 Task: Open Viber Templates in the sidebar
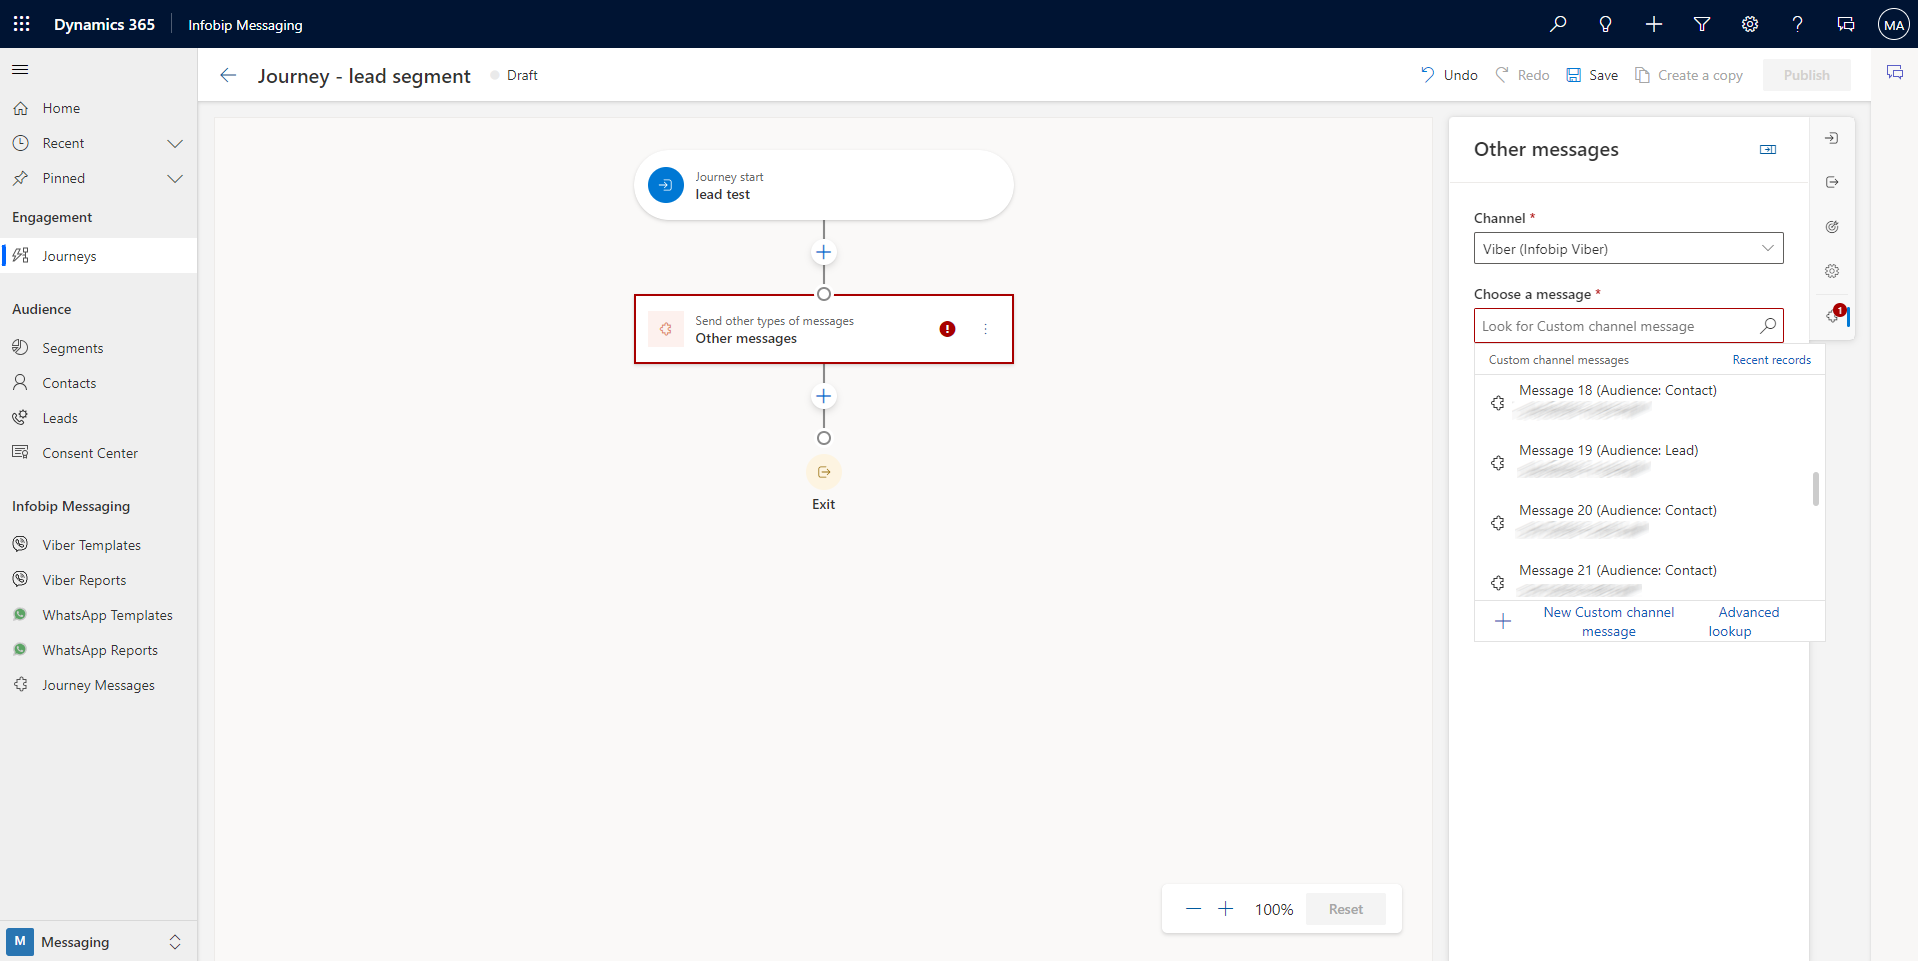(x=98, y=545)
